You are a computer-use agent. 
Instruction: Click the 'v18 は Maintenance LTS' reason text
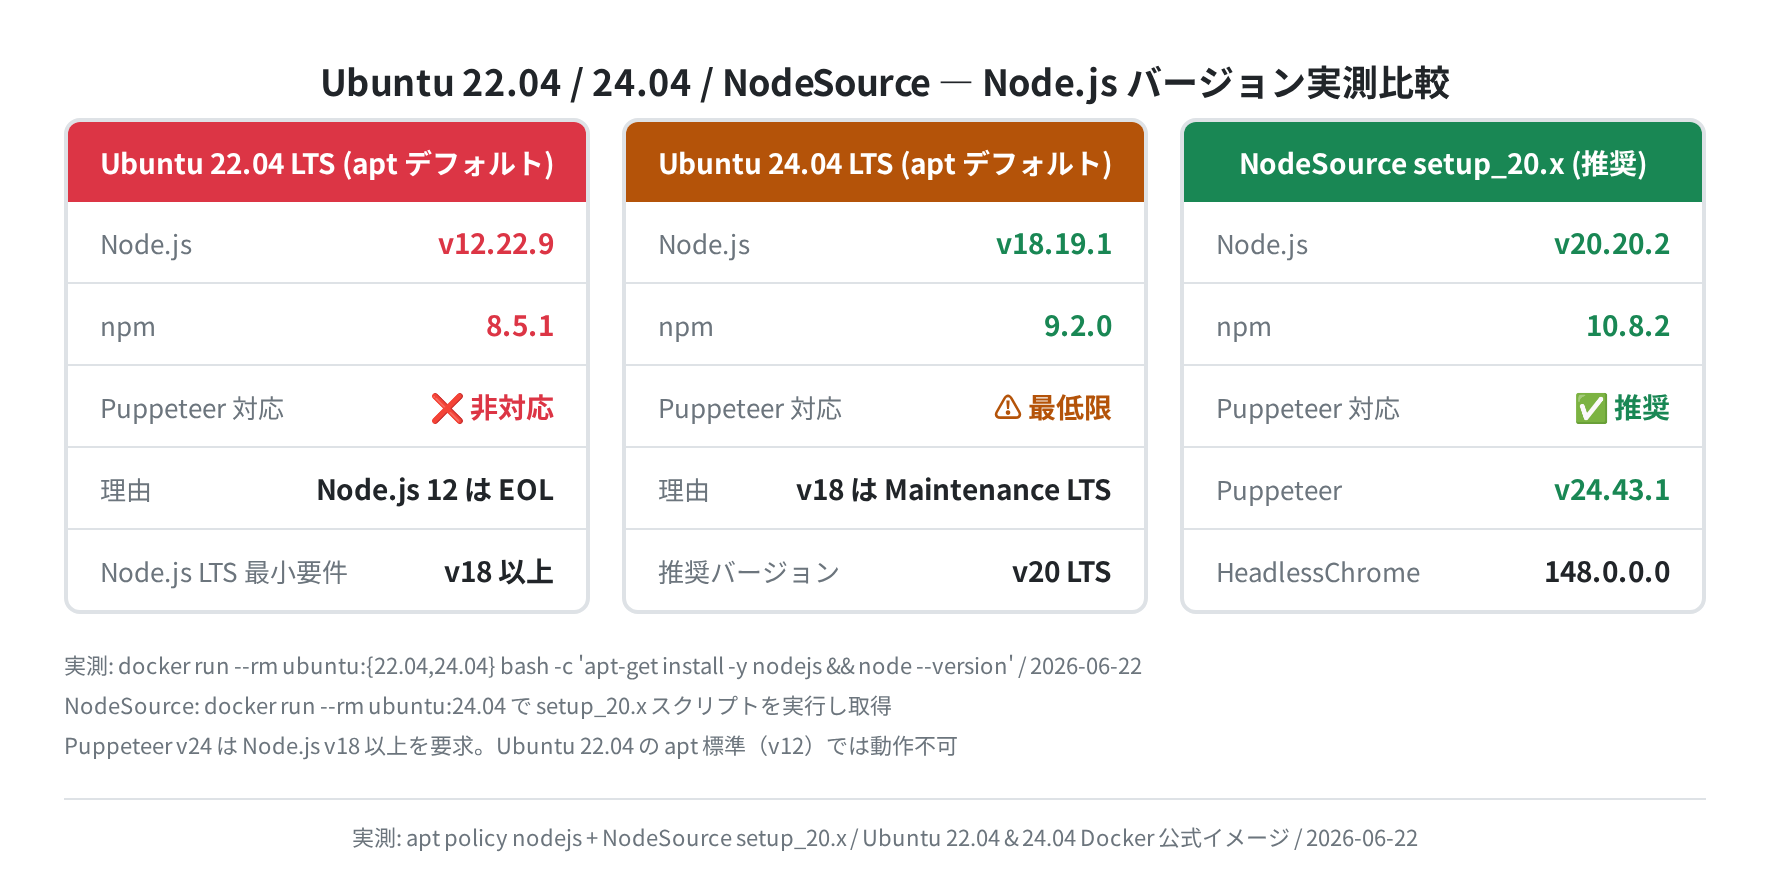[954, 490]
